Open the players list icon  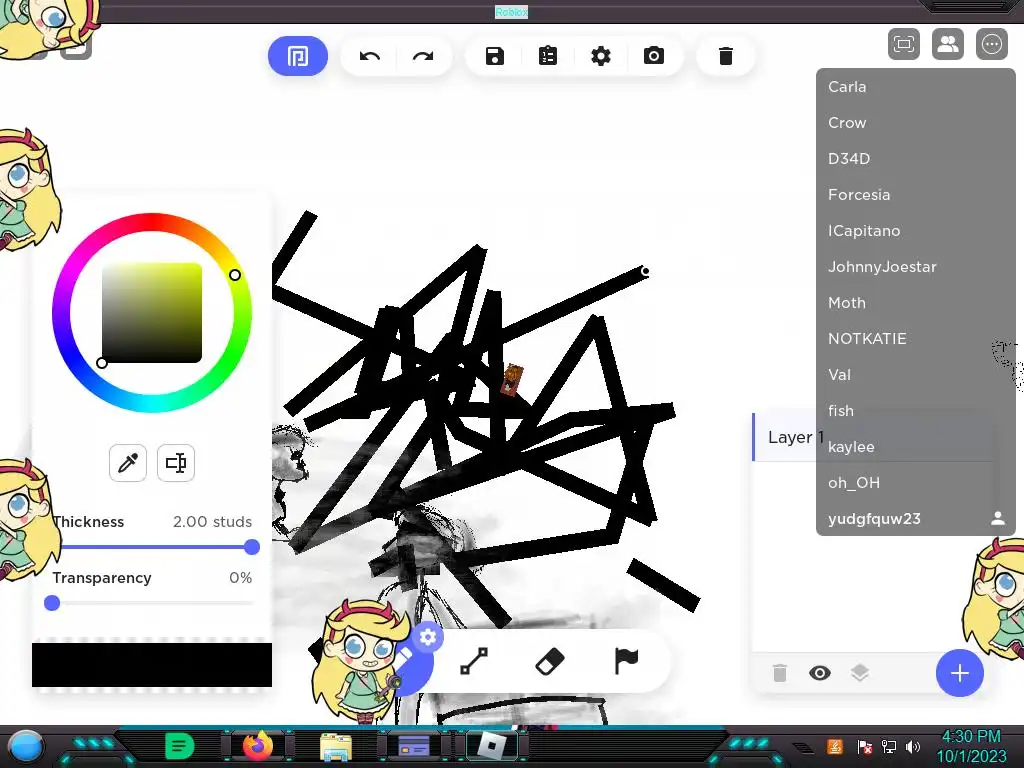tap(948, 44)
